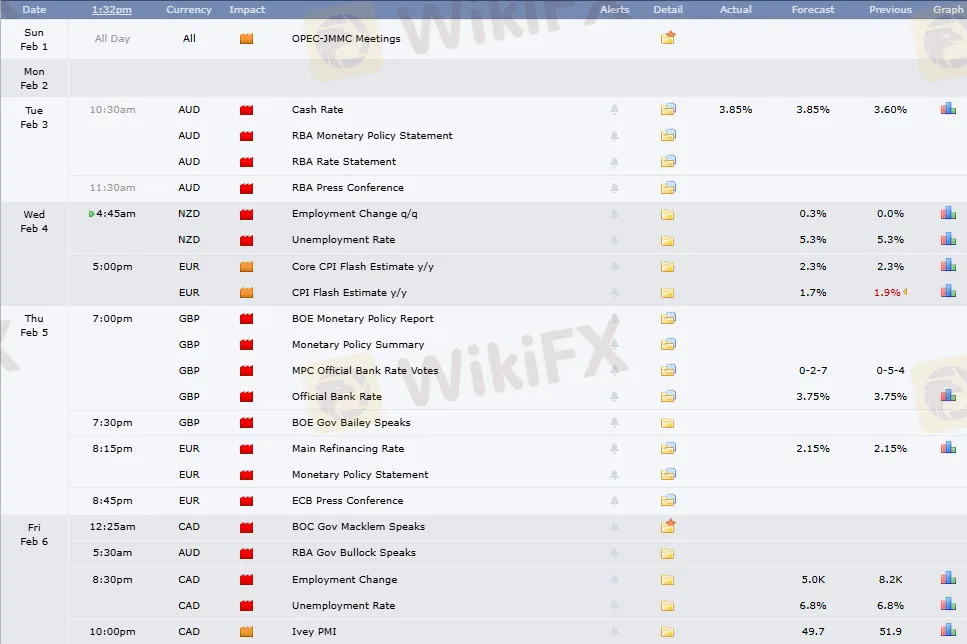This screenshot has height=644, width=967.
Task: Click the Currency column header
Action: pos(189,10)
